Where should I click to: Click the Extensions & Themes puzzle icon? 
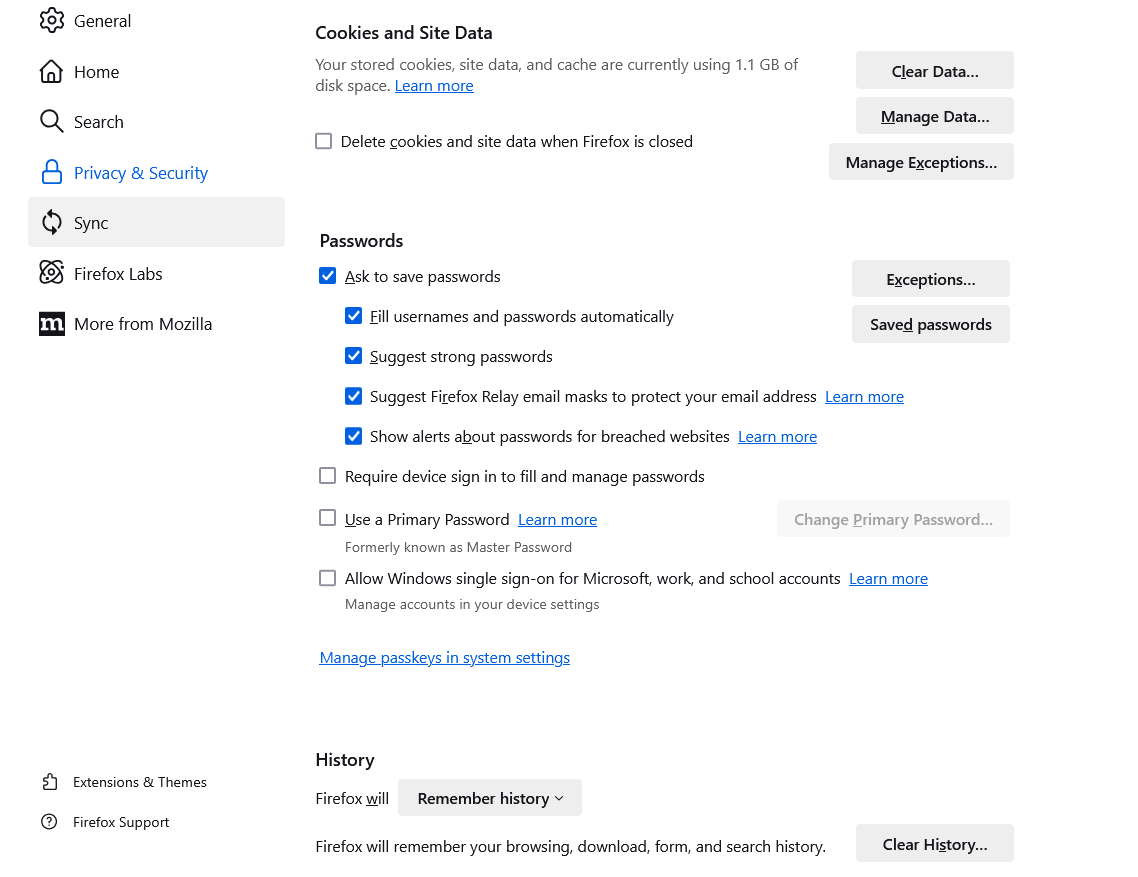pyautogui.click(x=49, y=782)
